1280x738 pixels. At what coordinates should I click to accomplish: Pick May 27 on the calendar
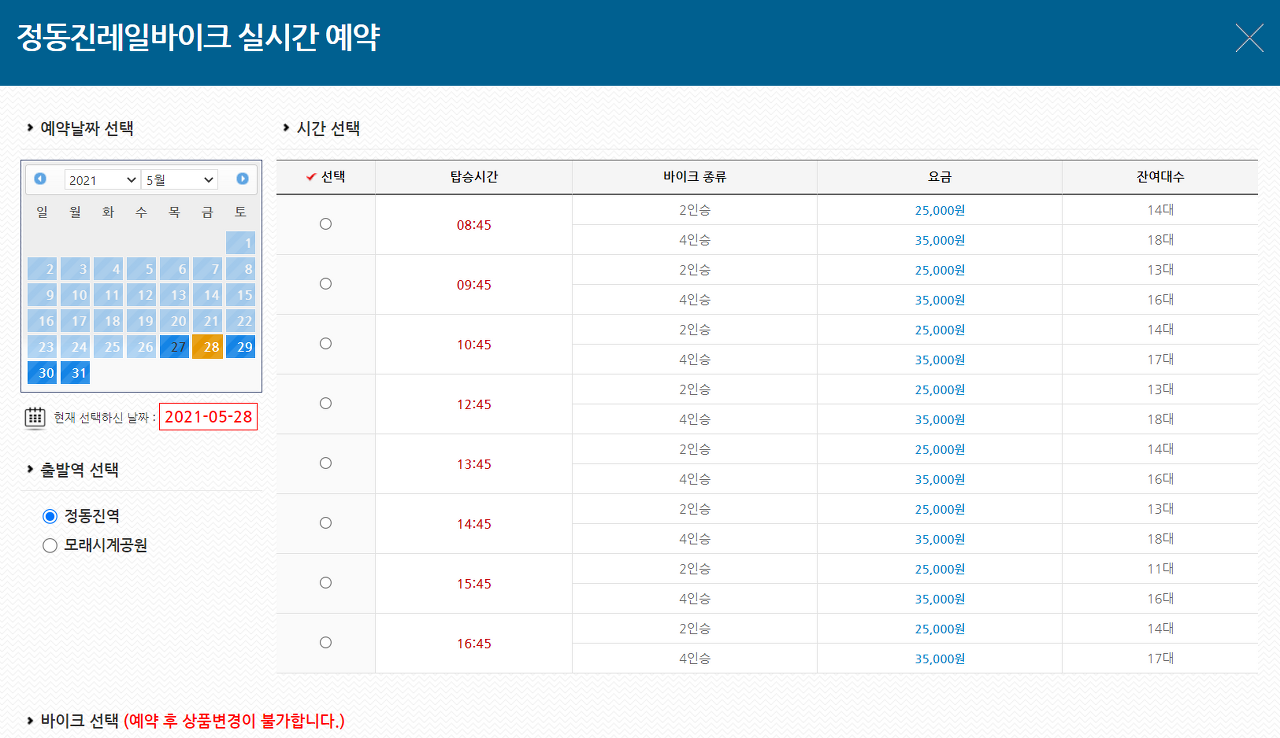174,347
